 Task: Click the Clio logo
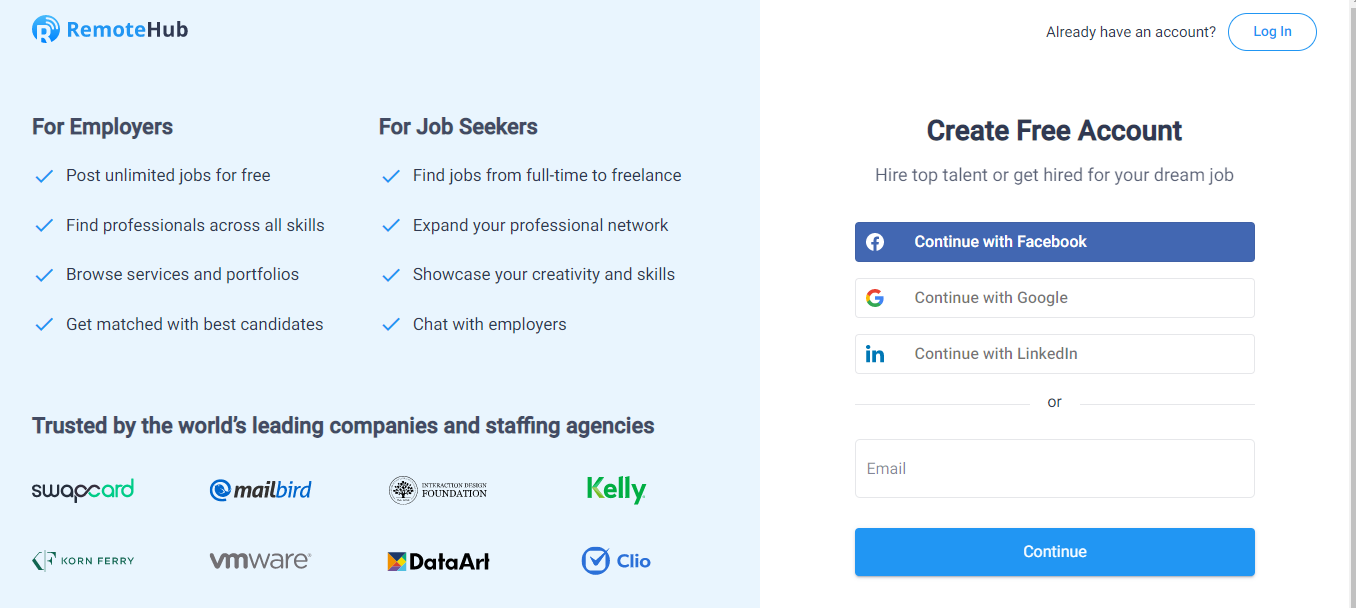tap(616, 561)
